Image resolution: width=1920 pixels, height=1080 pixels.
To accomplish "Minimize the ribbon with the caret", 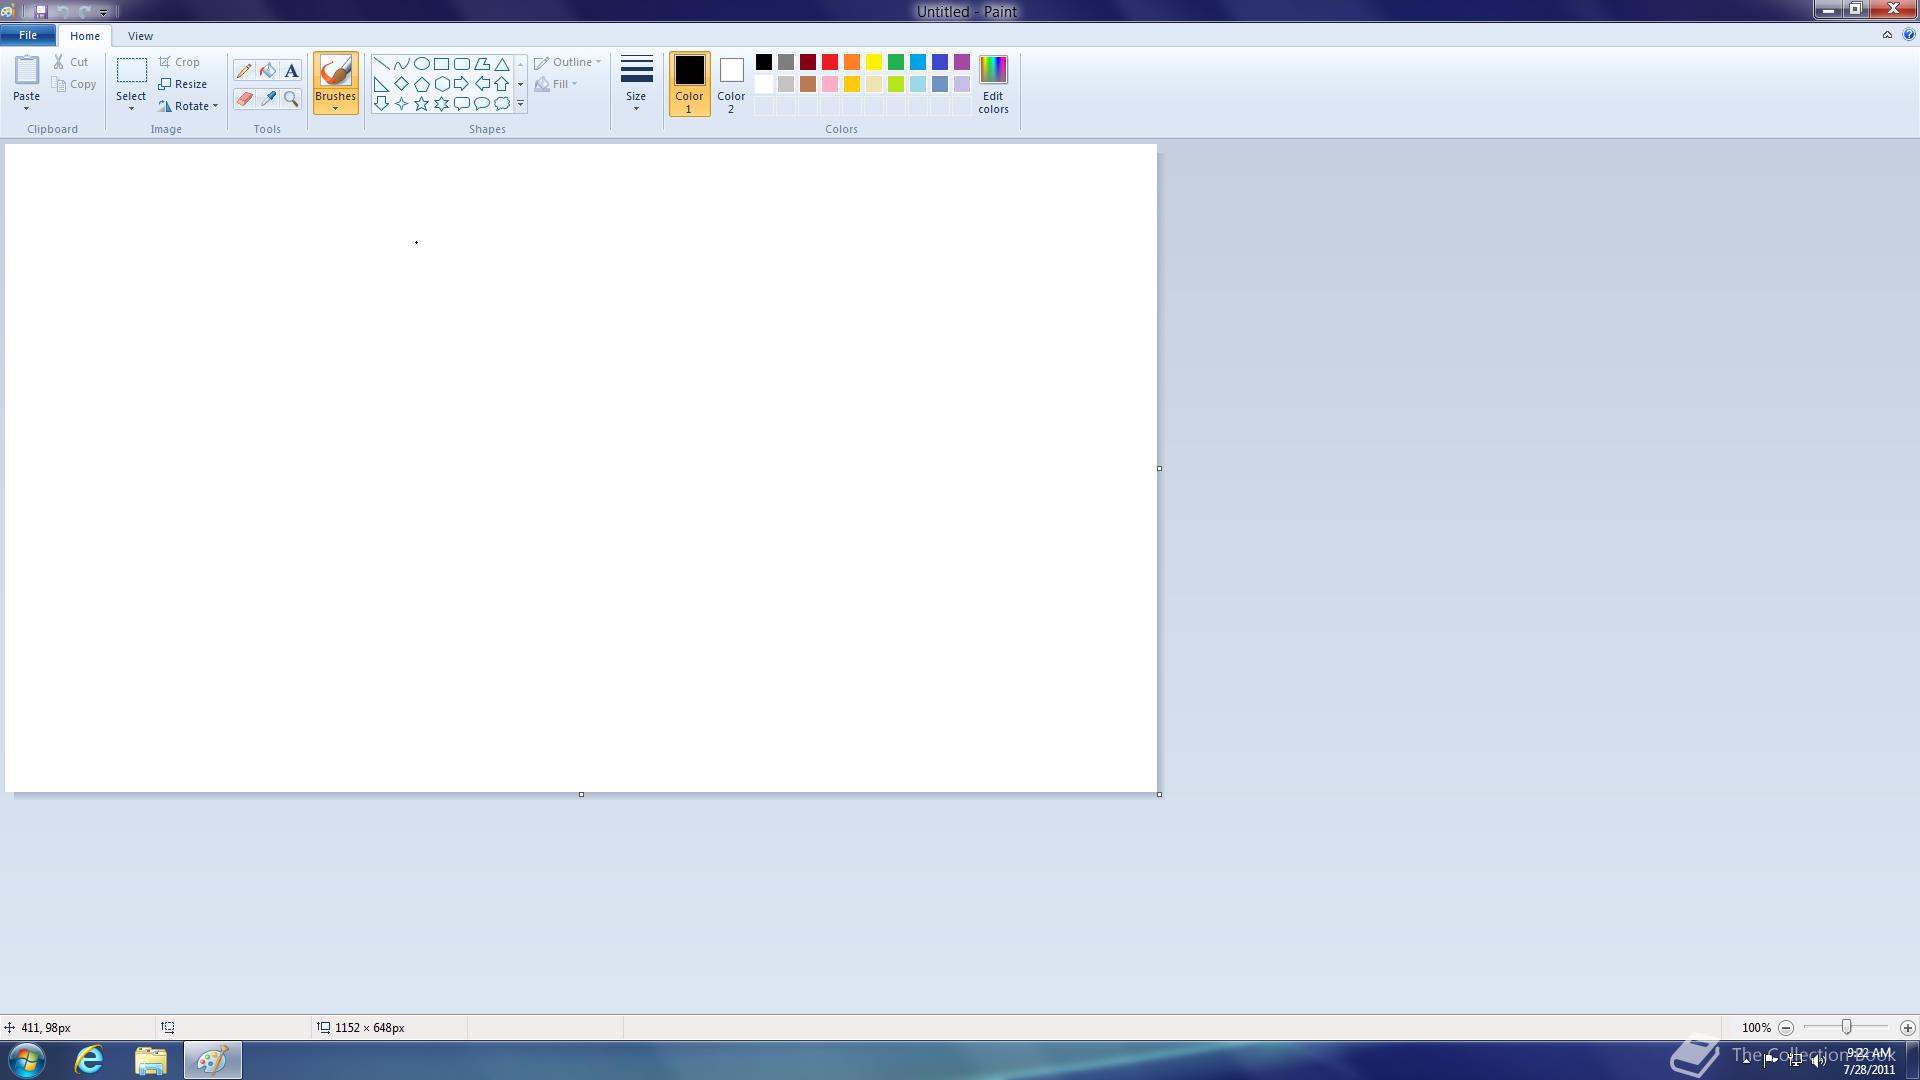I will click(1887, 35).
